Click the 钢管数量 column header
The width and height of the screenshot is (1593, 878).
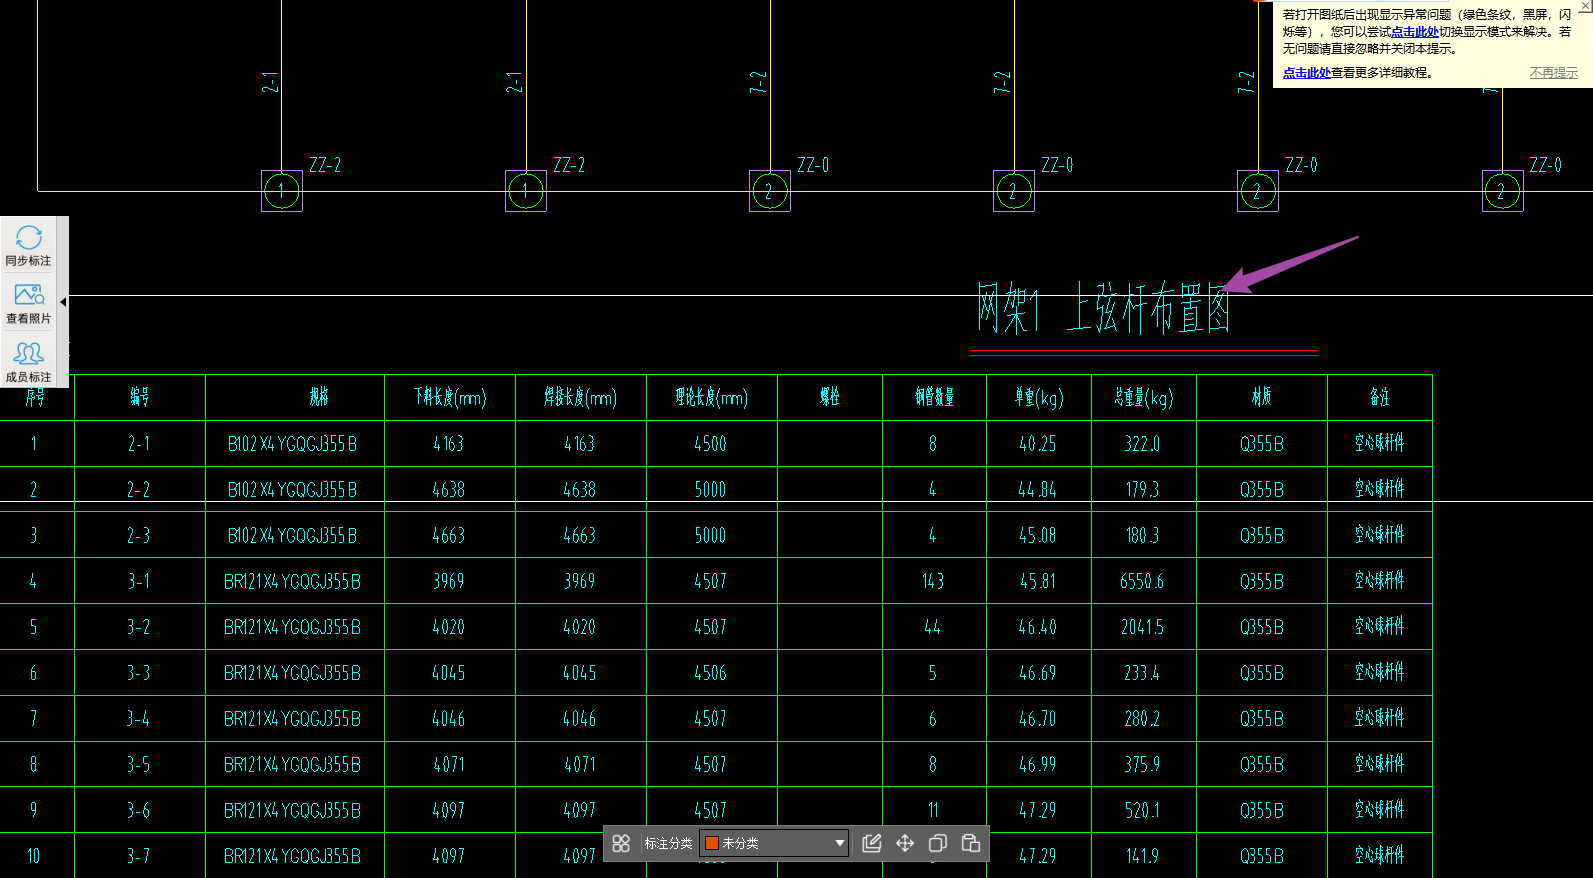click(x=934, y=397)
